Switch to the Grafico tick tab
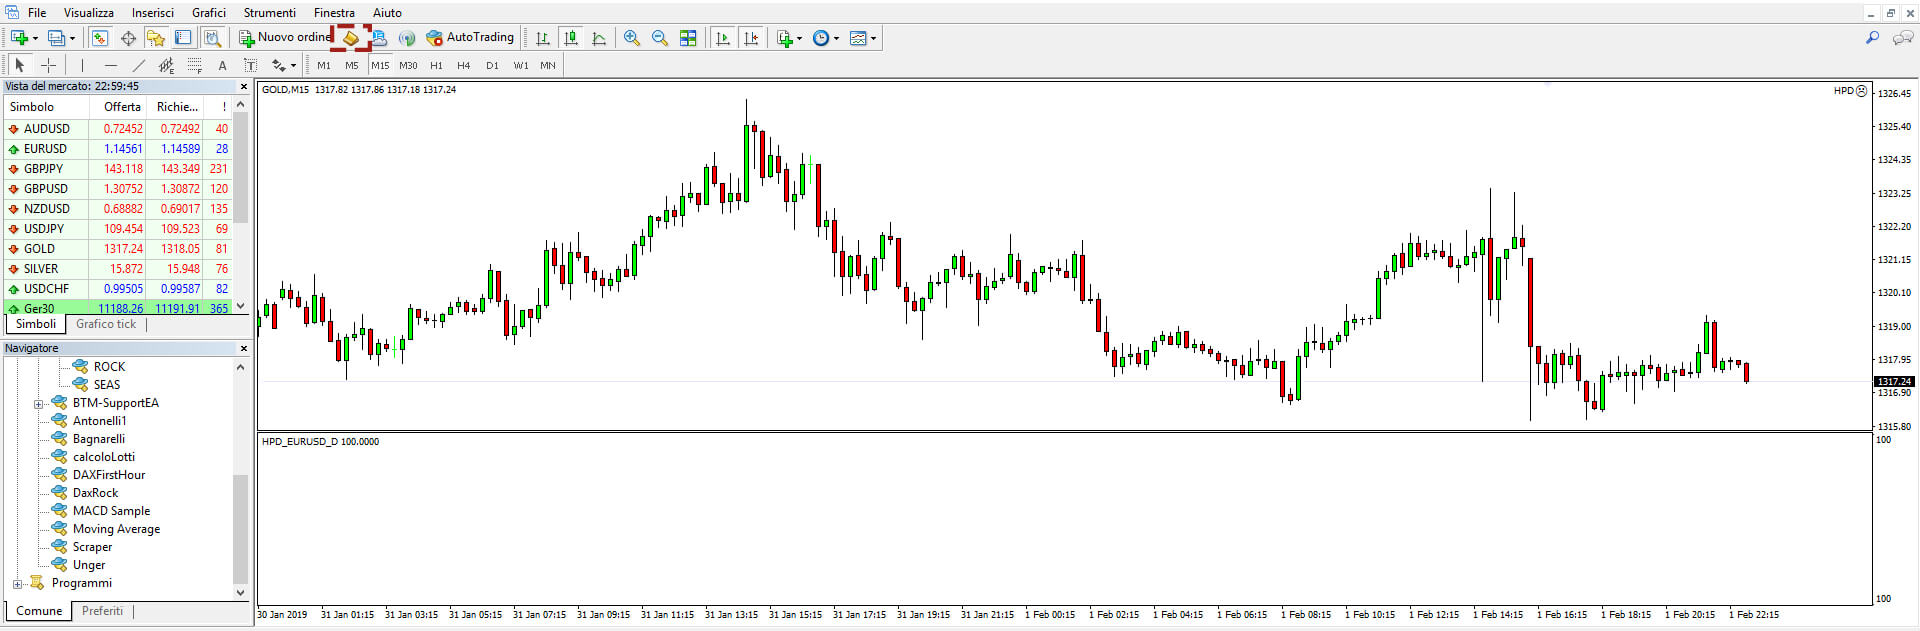This screenshot has height=631, width=1920. (x=106, y=324)
